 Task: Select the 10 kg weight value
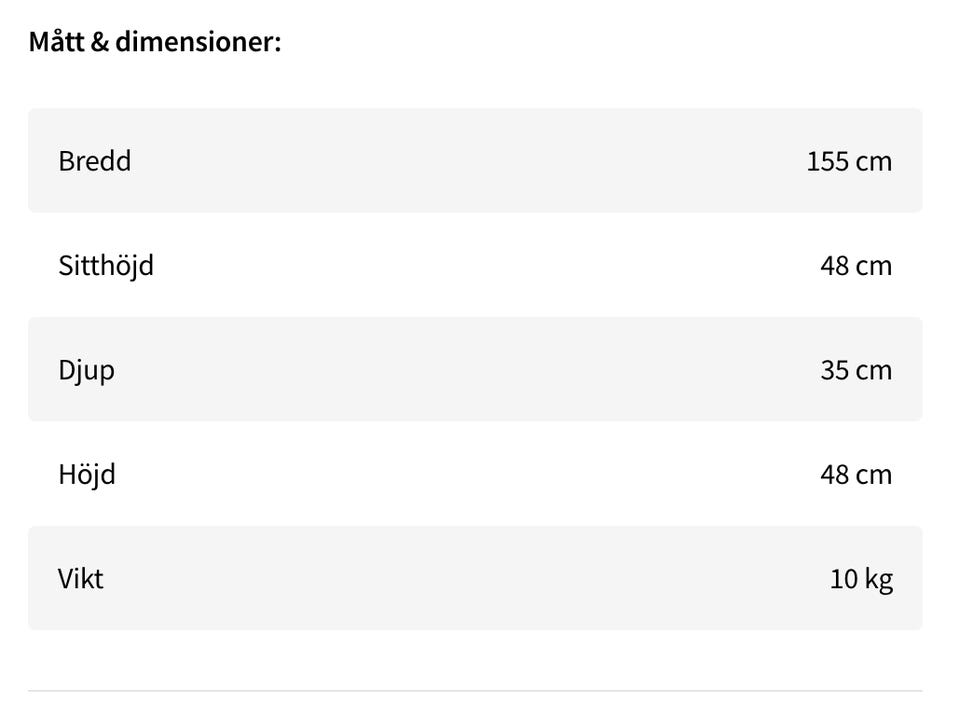861,579
